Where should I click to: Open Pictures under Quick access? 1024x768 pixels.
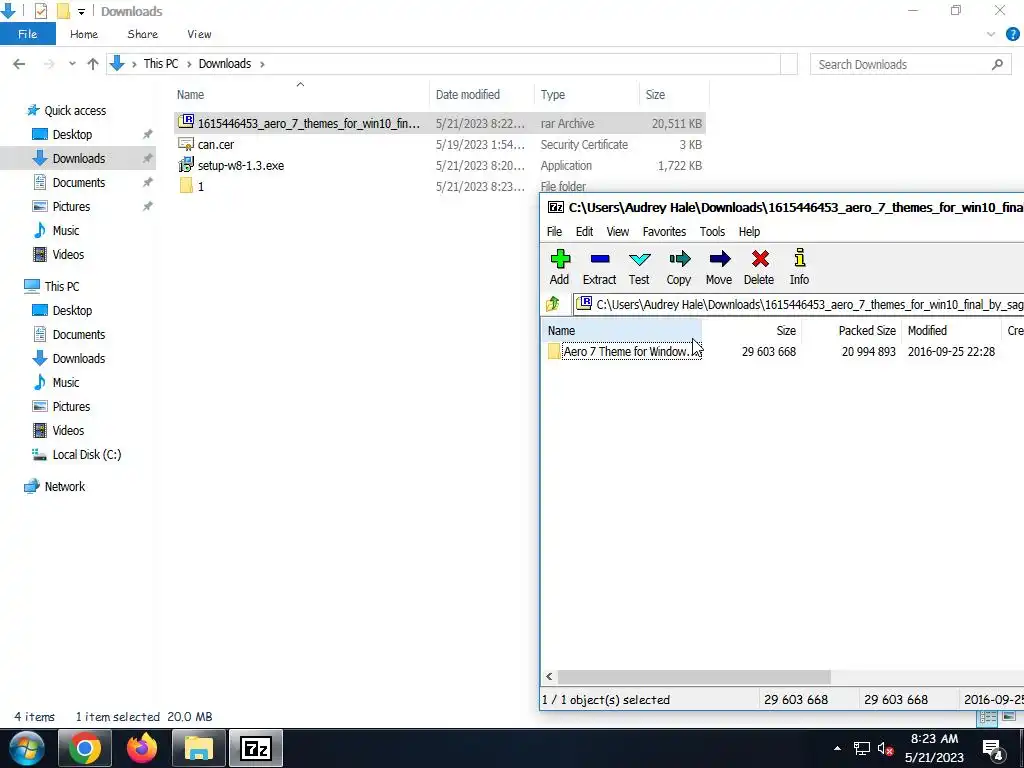[x=71, y=206]
